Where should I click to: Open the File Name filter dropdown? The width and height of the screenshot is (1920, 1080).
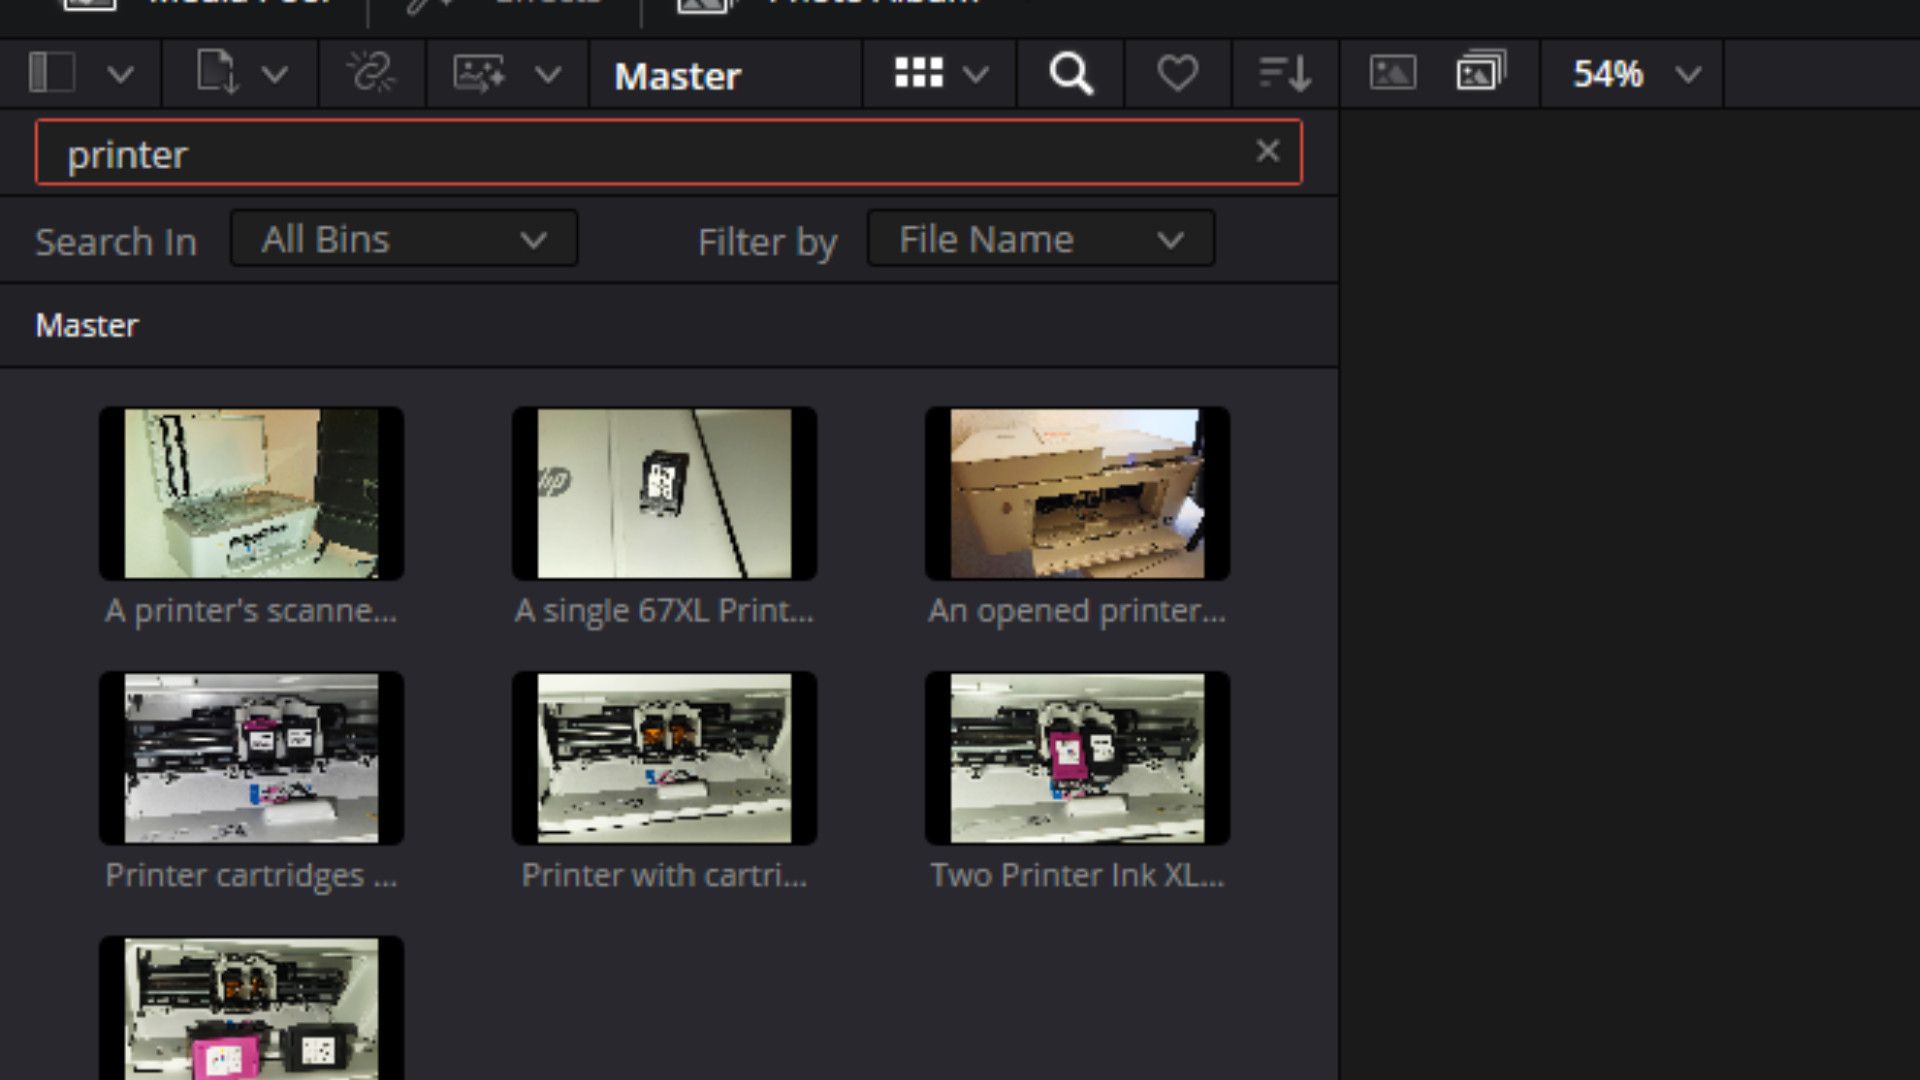(1041, 239)
